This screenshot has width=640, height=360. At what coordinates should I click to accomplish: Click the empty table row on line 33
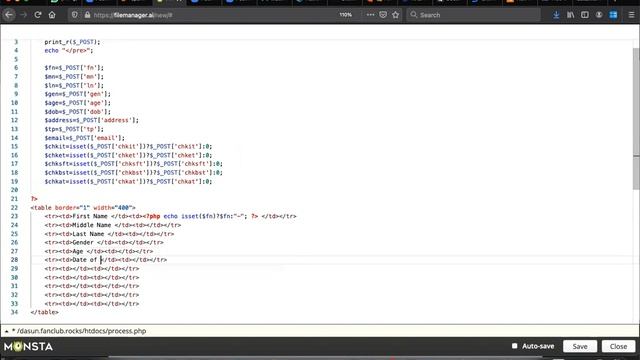pos(92,304)
